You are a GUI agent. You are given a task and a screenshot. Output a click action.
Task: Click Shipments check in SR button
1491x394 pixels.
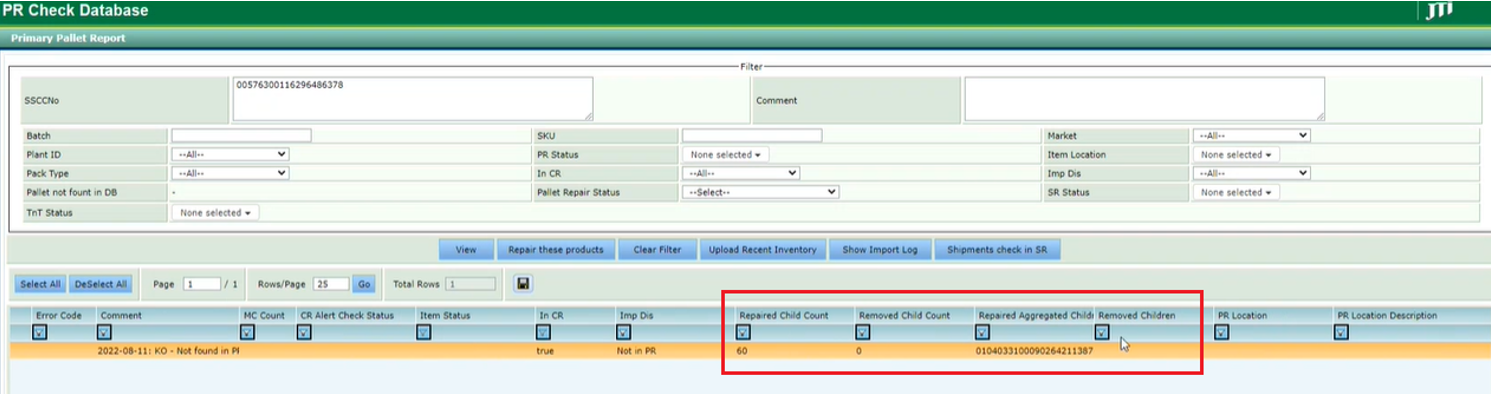998,249
